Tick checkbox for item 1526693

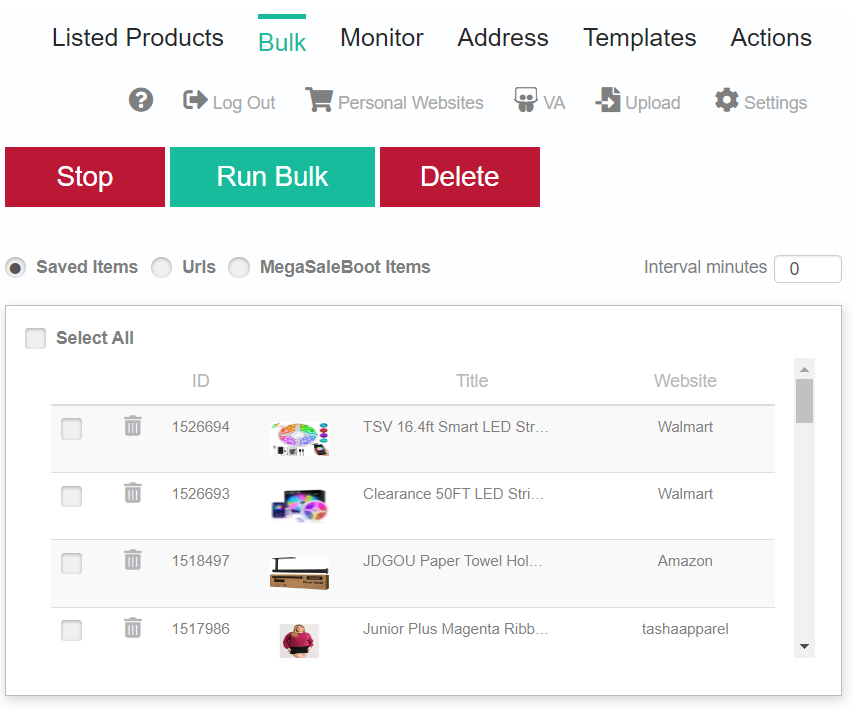pyautogui.click(x=71, y=496)
